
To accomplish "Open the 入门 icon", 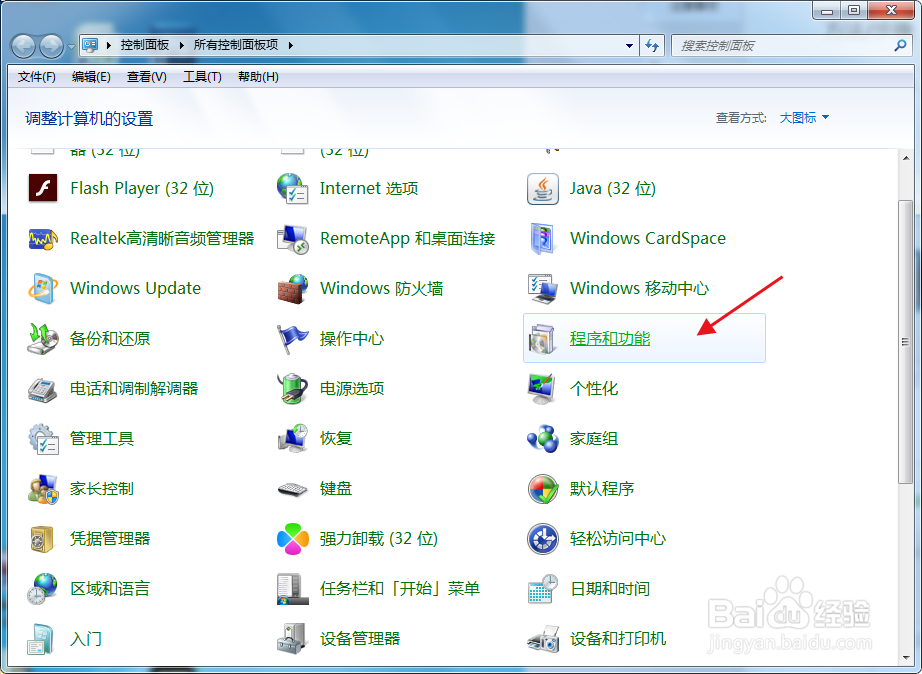I will (43, 639).
